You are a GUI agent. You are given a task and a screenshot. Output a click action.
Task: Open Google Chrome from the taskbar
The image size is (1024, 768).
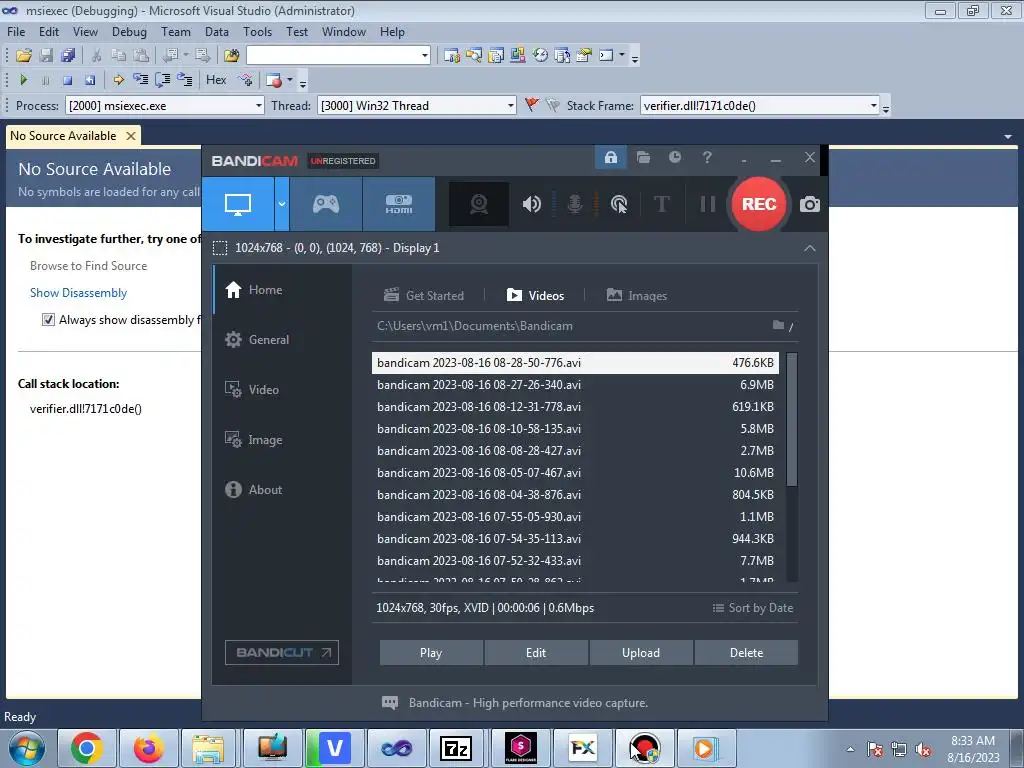[x=87, y=748]
